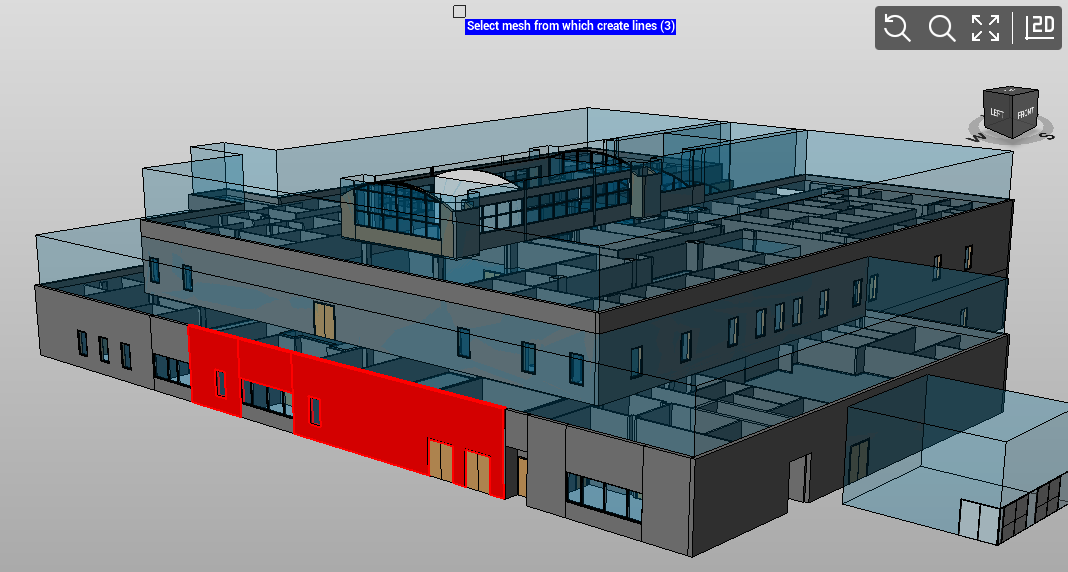Select the tan door on the upper floor
The width and height of the screenshot is (1068, 572).
[323, 319]
